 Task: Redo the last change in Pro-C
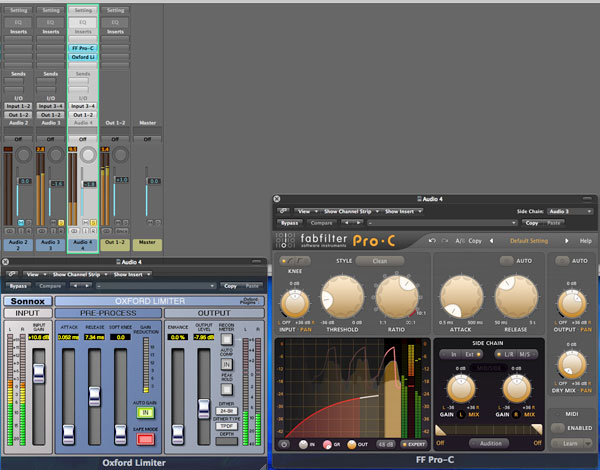tap(445, 241)
